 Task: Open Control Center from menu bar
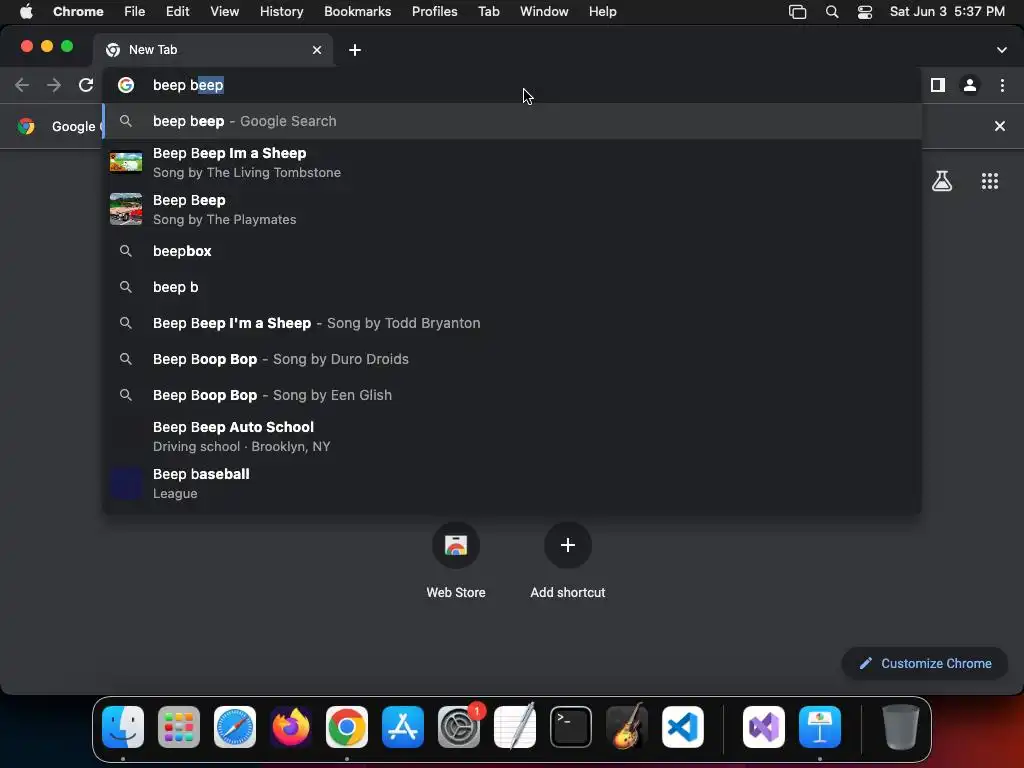tap(865, 12)
